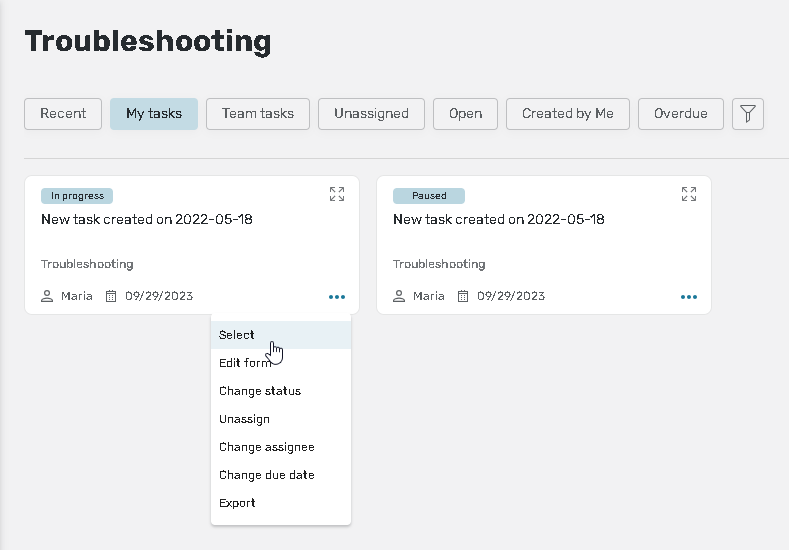789x550 pixels.
Task: Click the filter funnel icon
Action: [x=747, y=114]
